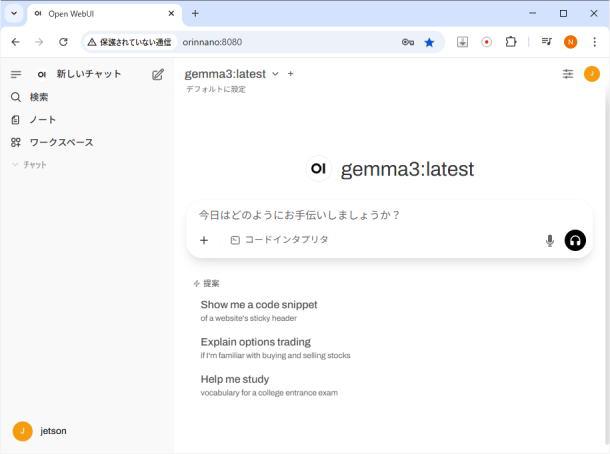This screenshot has width=610, height=454.
Task: Add another model with plus icon
Action: [x=291, y=74]
